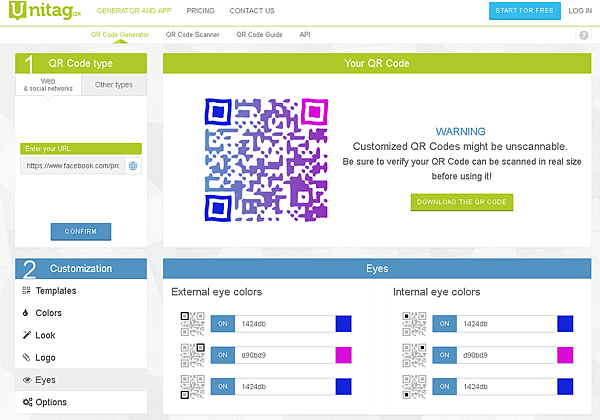
Task: Click the Confirm button
Action: tap(81, 231)
